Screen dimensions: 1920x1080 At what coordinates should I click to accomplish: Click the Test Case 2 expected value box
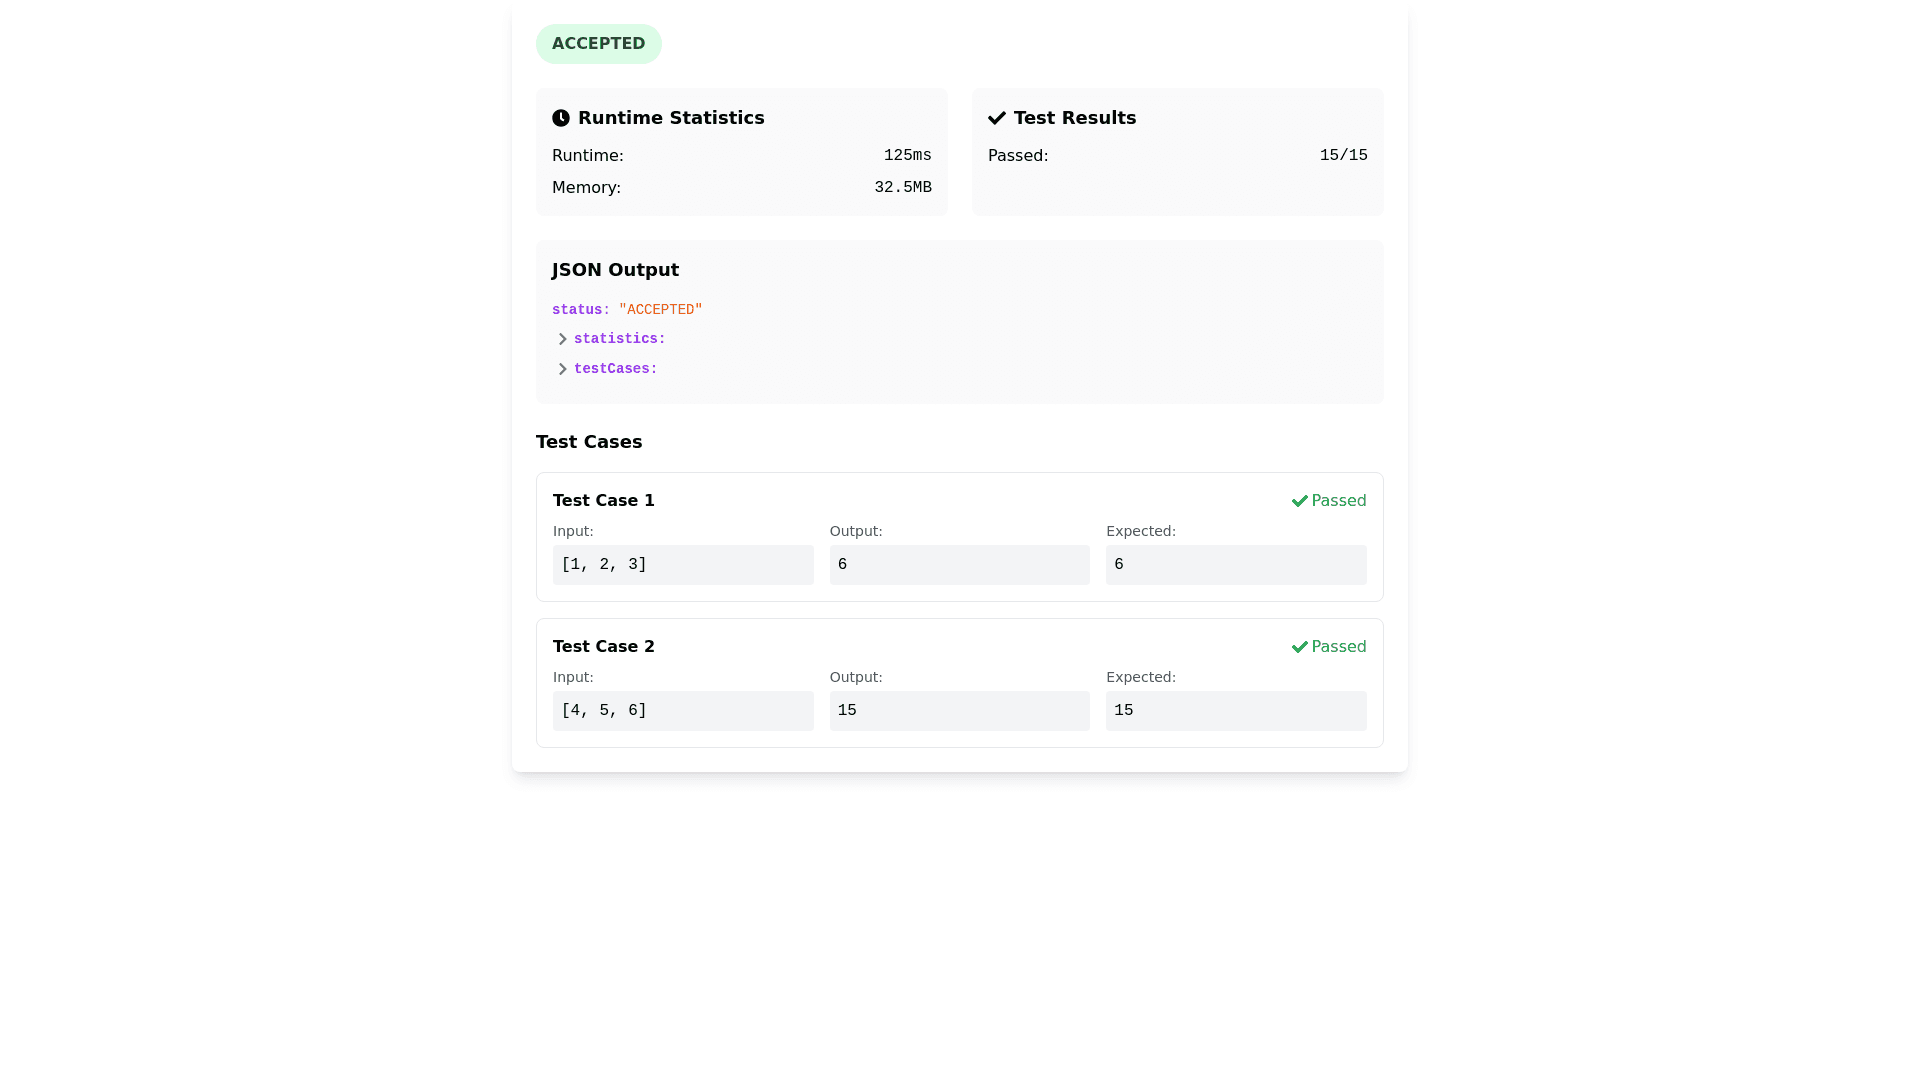1236,711
